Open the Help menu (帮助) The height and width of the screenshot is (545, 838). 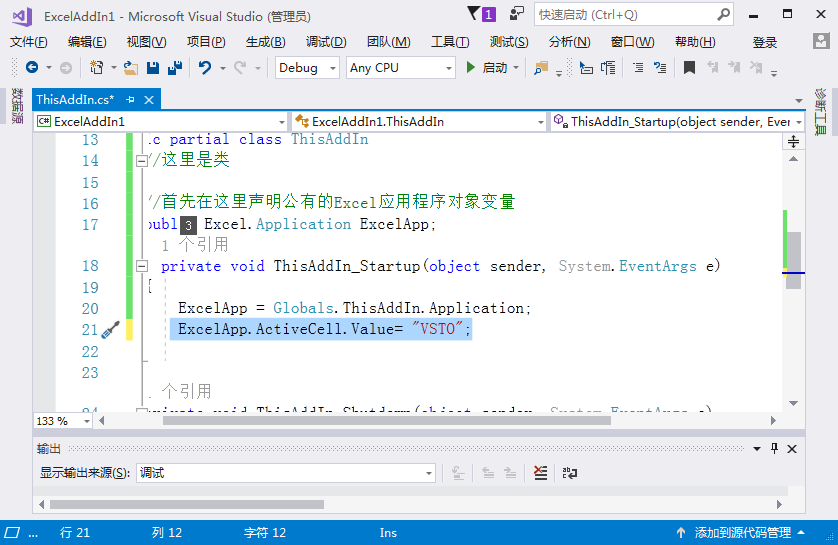coord(695,42)
